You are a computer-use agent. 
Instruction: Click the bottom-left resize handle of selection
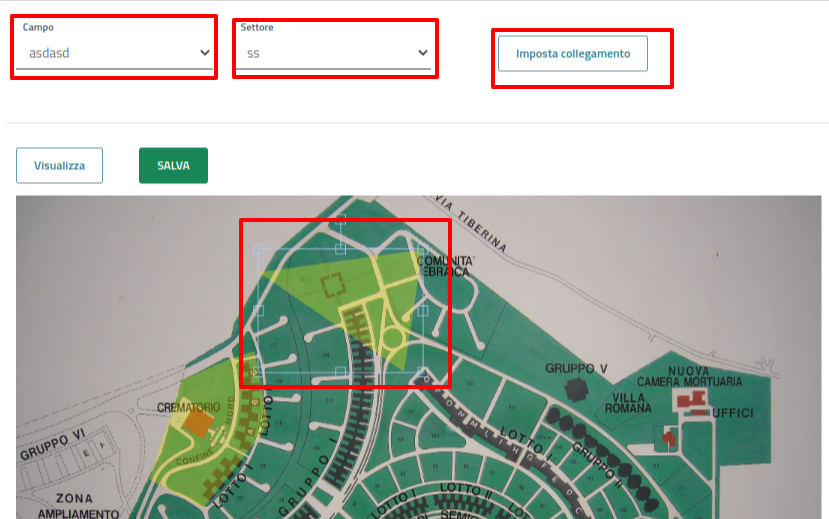tap(259, 373)
